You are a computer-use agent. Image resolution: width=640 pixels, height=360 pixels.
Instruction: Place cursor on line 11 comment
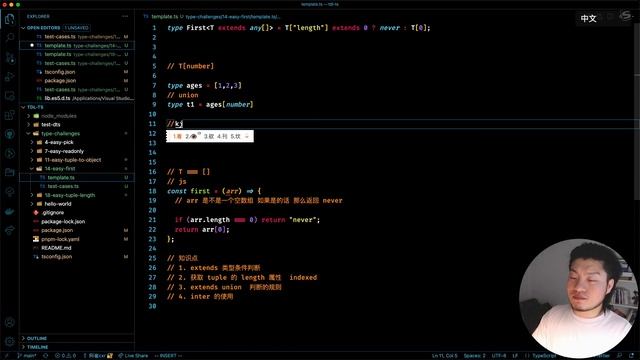click(x=175, y=124)
